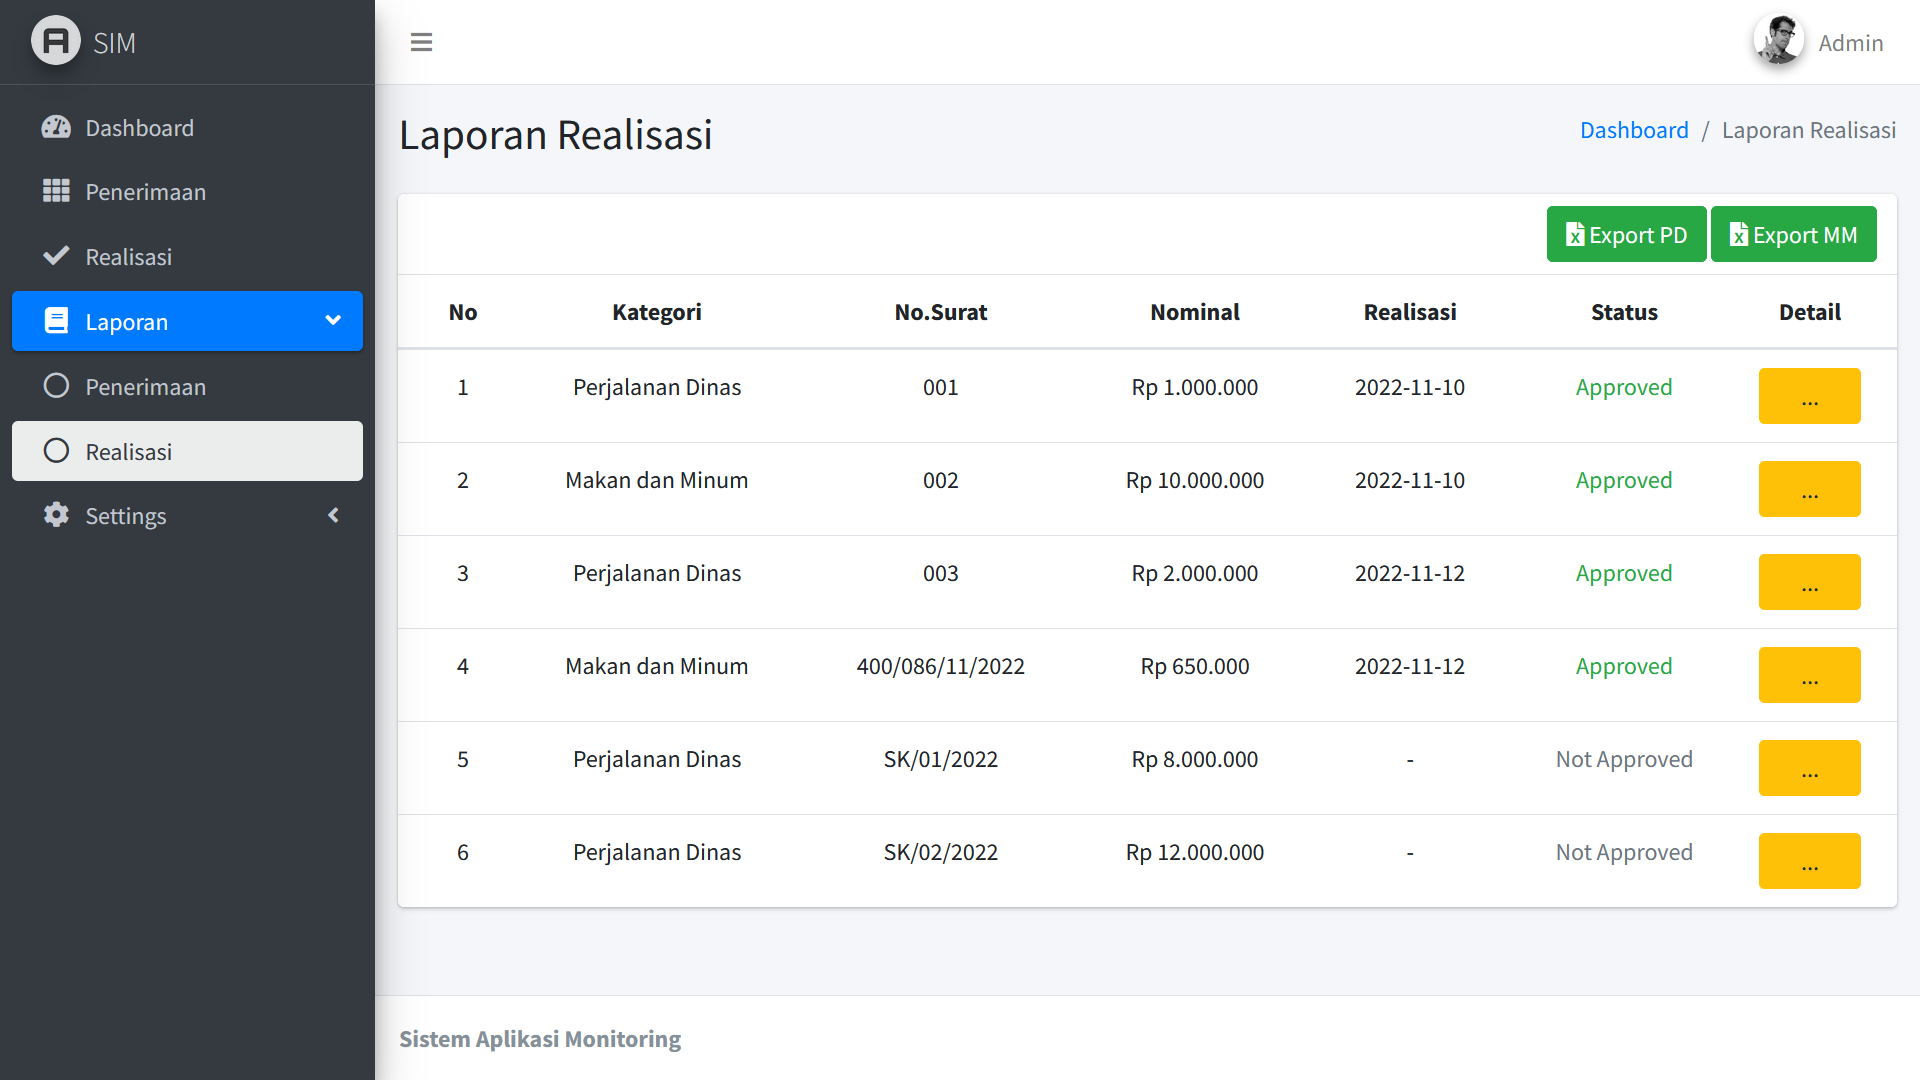Click the SIM logo icon
The height and width of the screenshot is (1080, 1920).
coord(56,41)
